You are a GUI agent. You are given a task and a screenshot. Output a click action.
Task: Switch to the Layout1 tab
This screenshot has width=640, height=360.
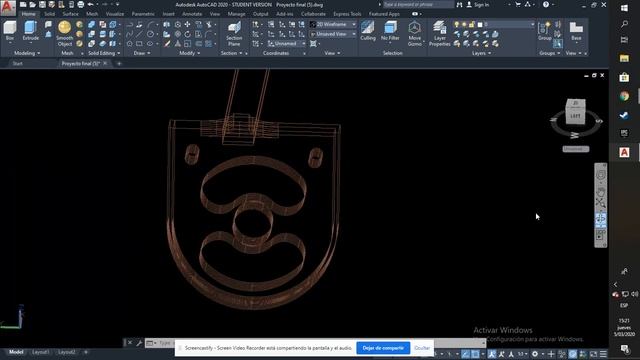[40, 352]
